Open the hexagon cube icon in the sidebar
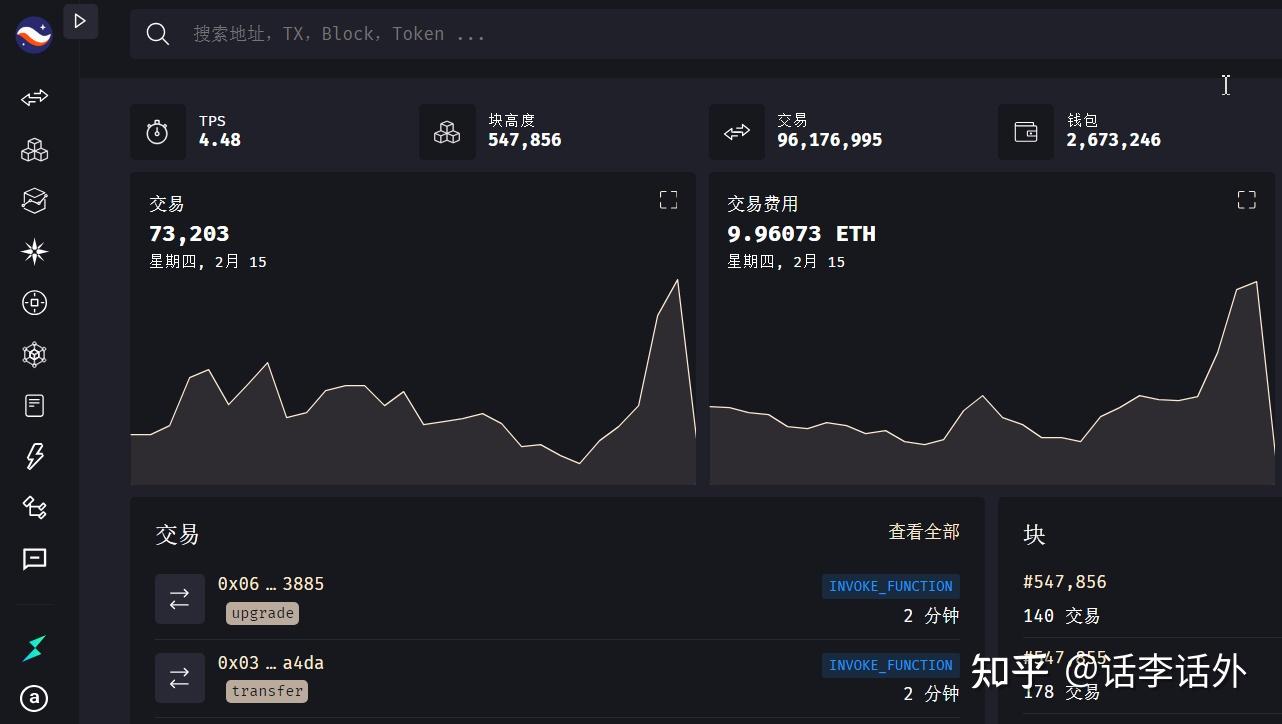The height and width of the screenshot is (724, 1282). point(35,354)
